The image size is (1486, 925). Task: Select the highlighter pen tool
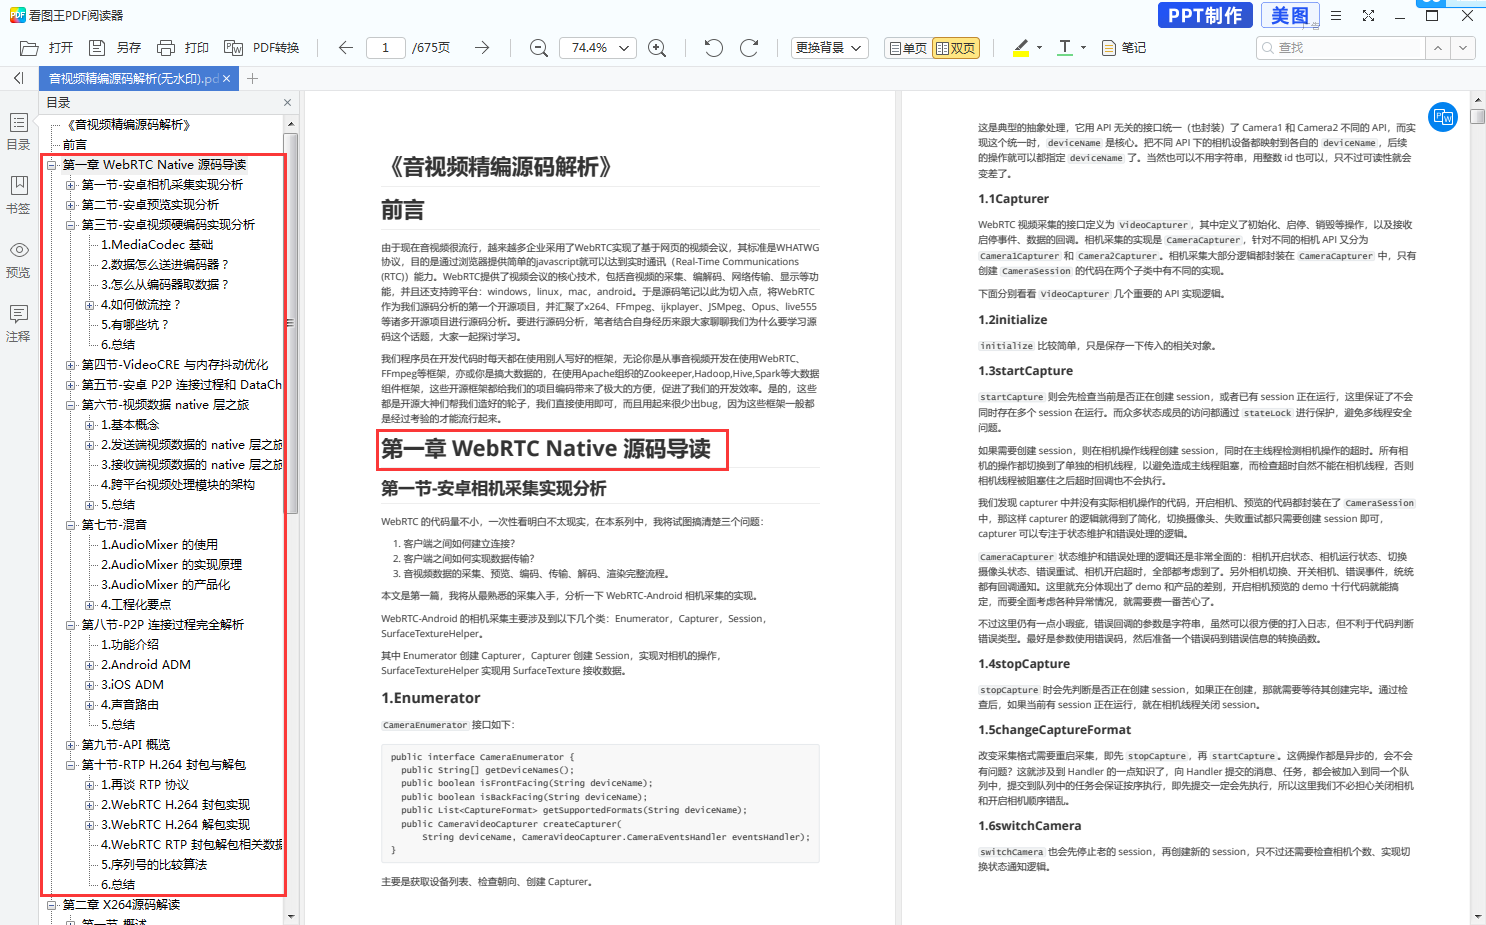[1021, 48]
